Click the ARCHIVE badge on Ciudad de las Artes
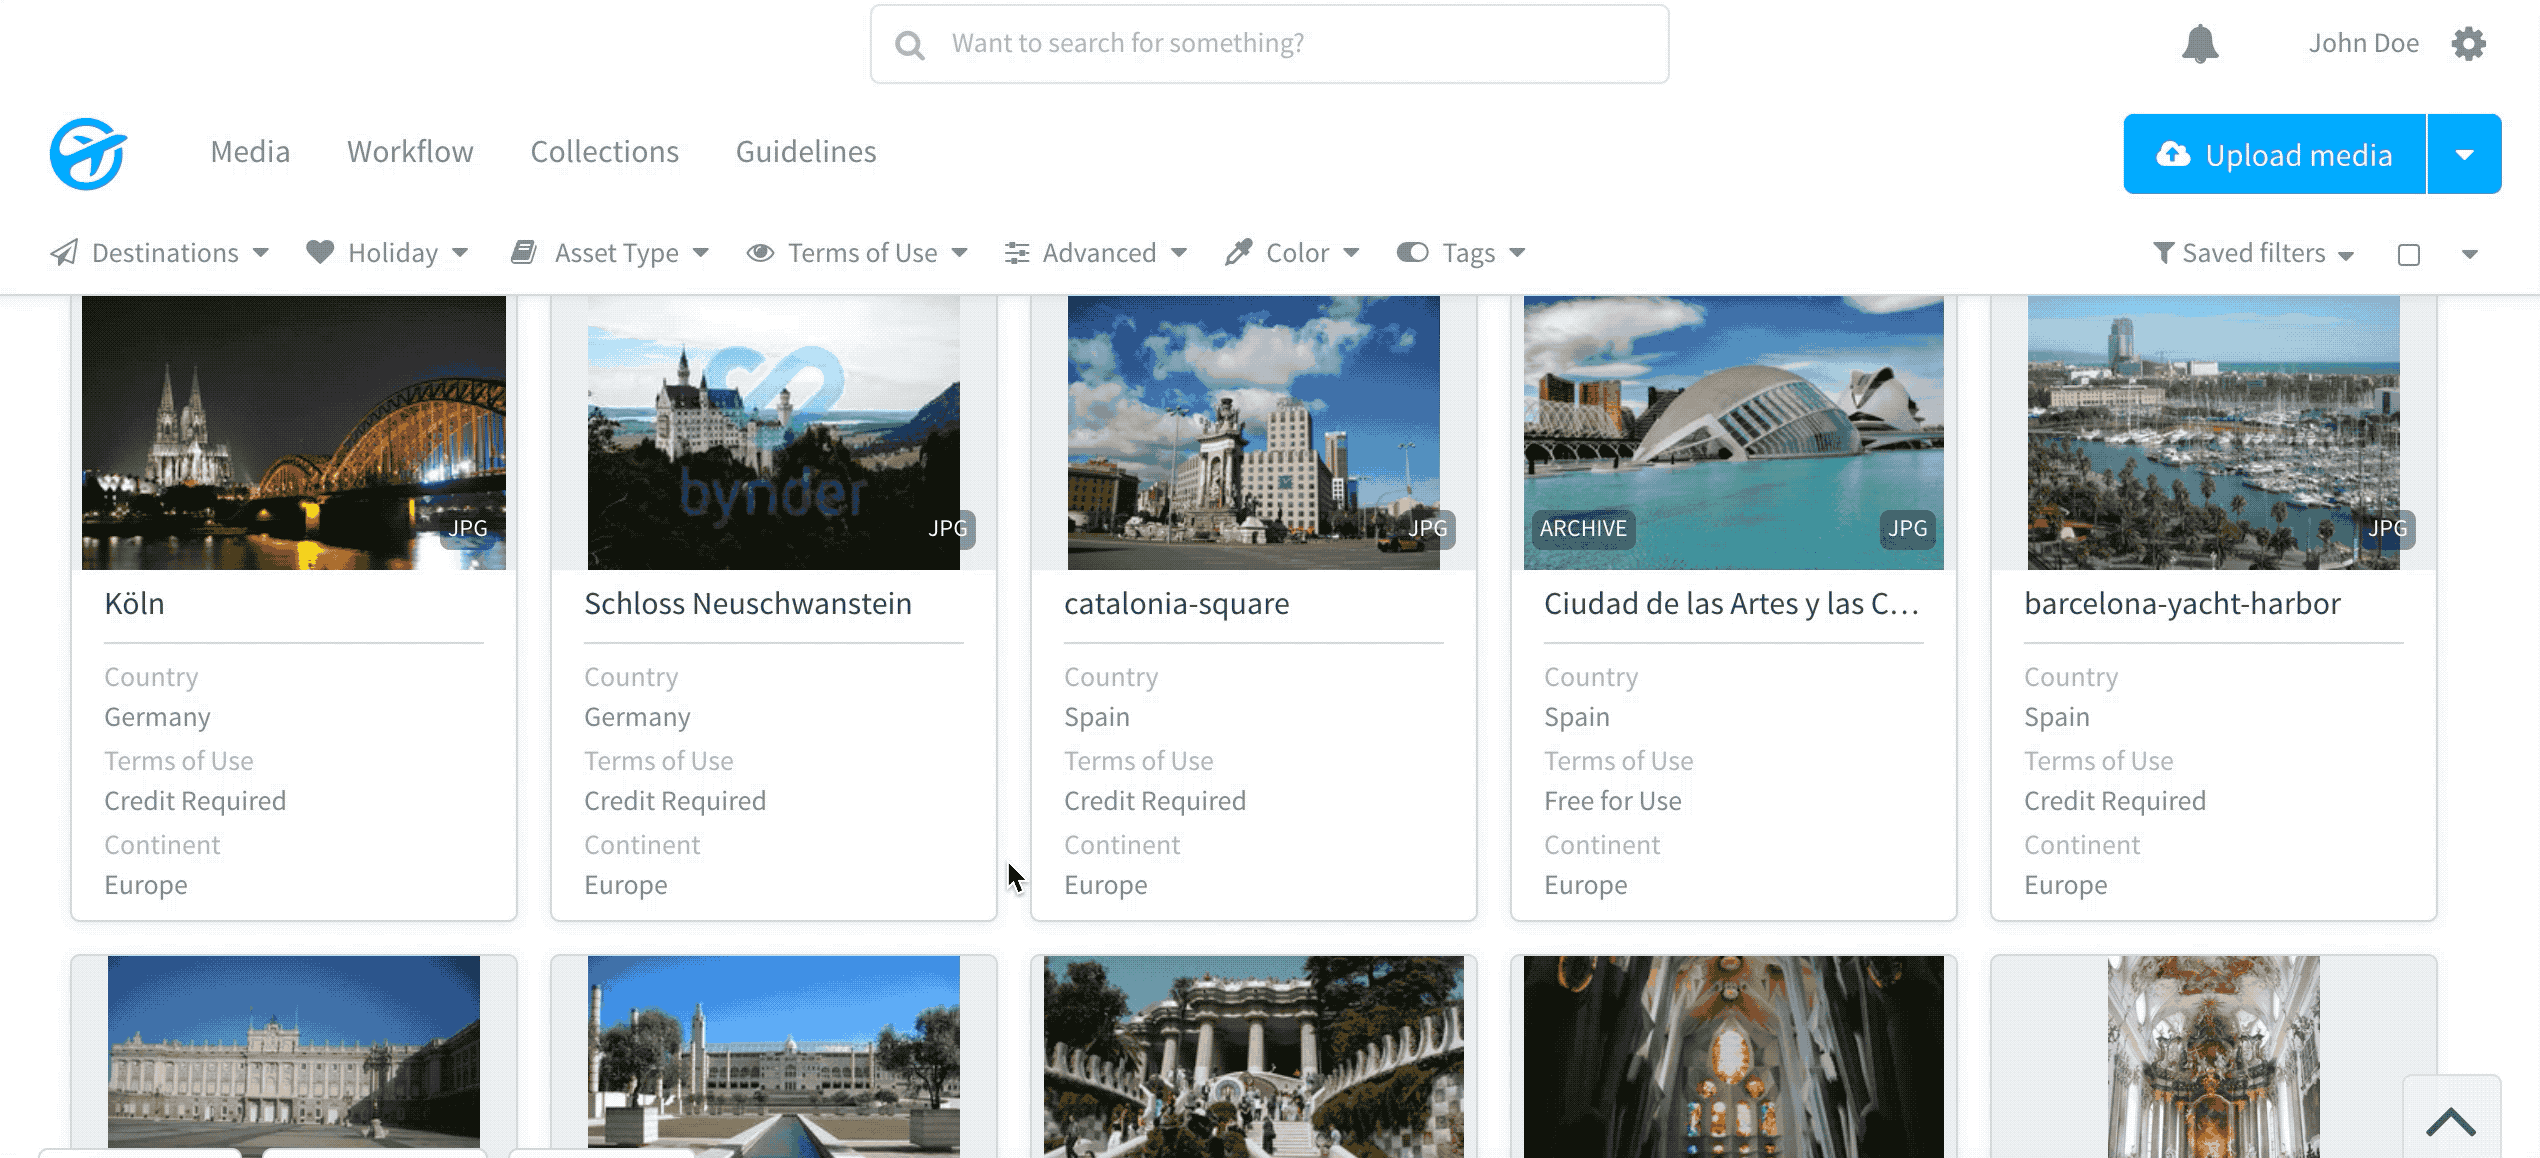Viewport: 2540px width, 1158px height. coord(1583,528)
